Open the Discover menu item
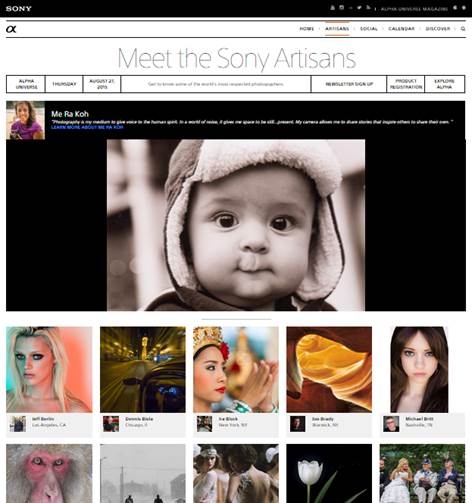This screenshot has width=472, height=503. [438, 29]
